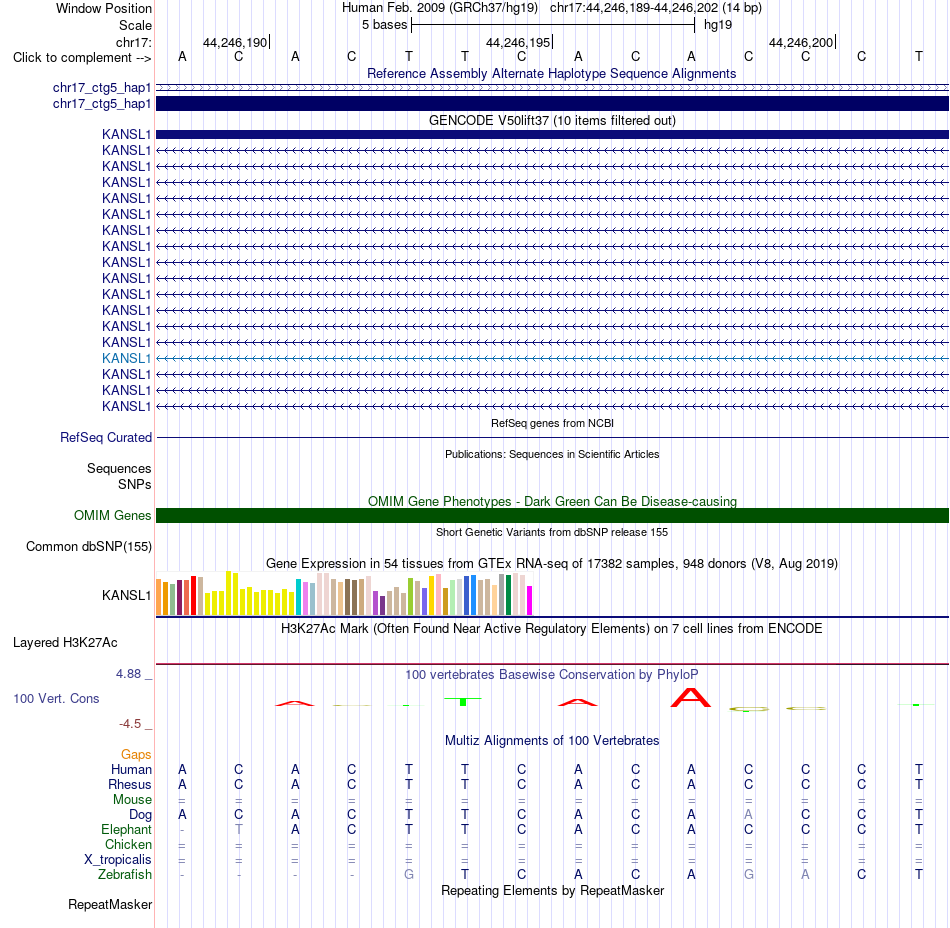The width and height of the screenshot is (950, 928).
Task: Click the faded T in the Elephant row
Action: pos(239,829)
